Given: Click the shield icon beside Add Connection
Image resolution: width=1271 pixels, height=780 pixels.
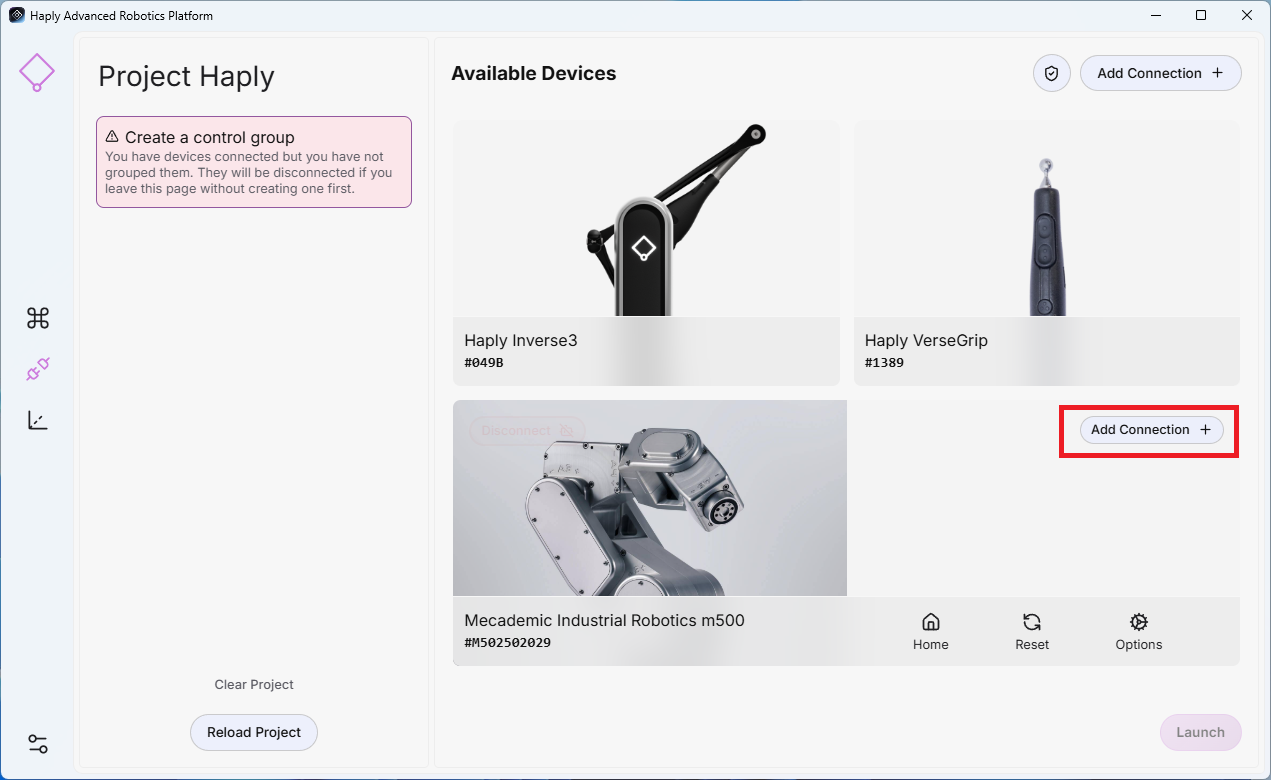Looking at the screenshot, I should pyautogui.click(x=1052, y=73).
